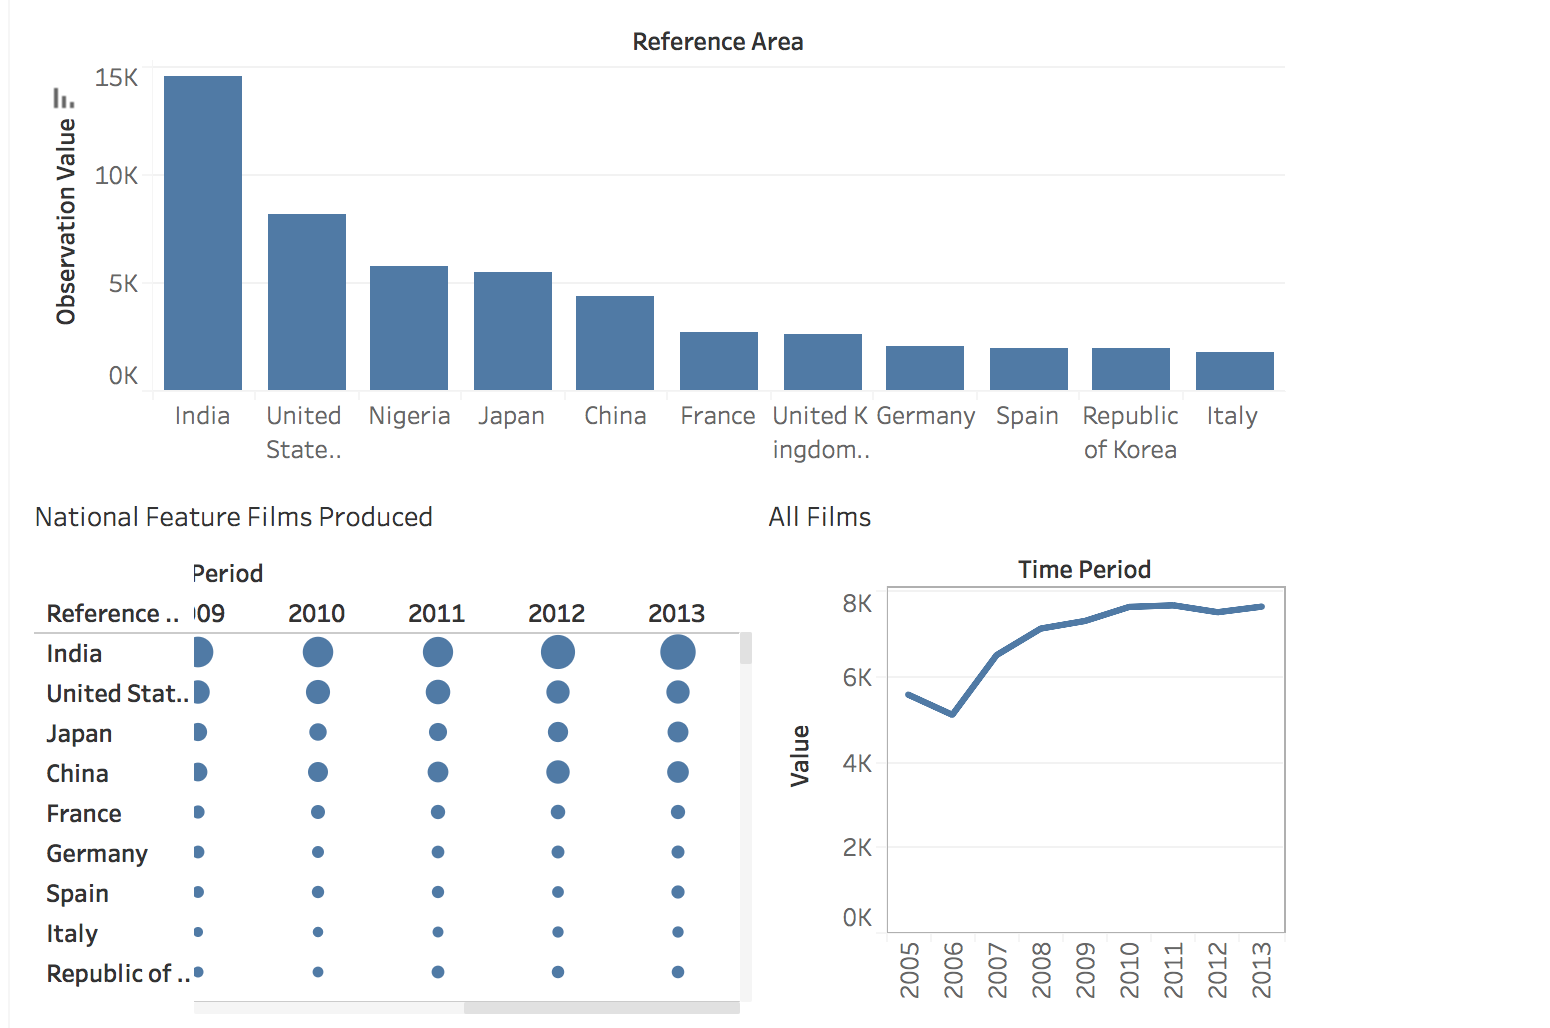Viewport: 1550px width, 1028px height.
Task: Select the India bar in Reference Area chart
Action: 203,232
